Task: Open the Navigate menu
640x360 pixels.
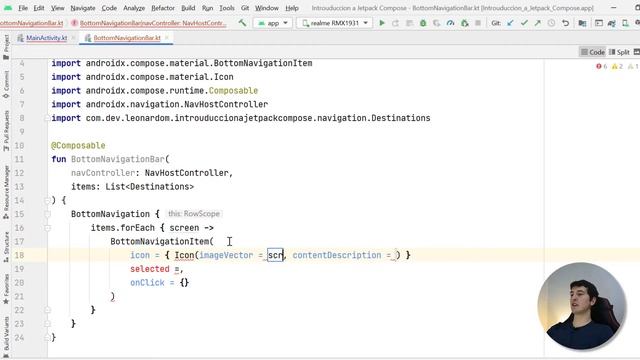Action: [x=82, y=8]
